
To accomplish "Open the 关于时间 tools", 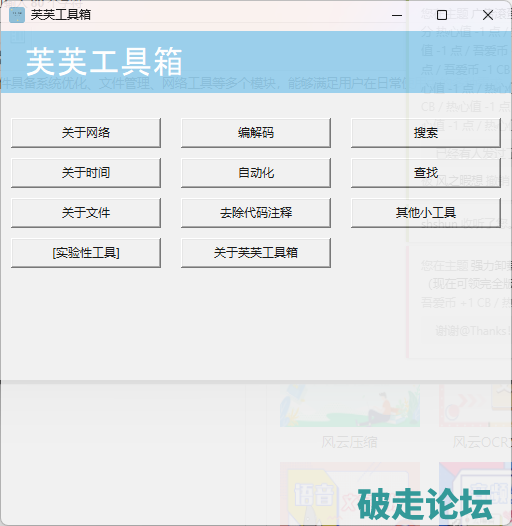I will (x=86, y=173).
